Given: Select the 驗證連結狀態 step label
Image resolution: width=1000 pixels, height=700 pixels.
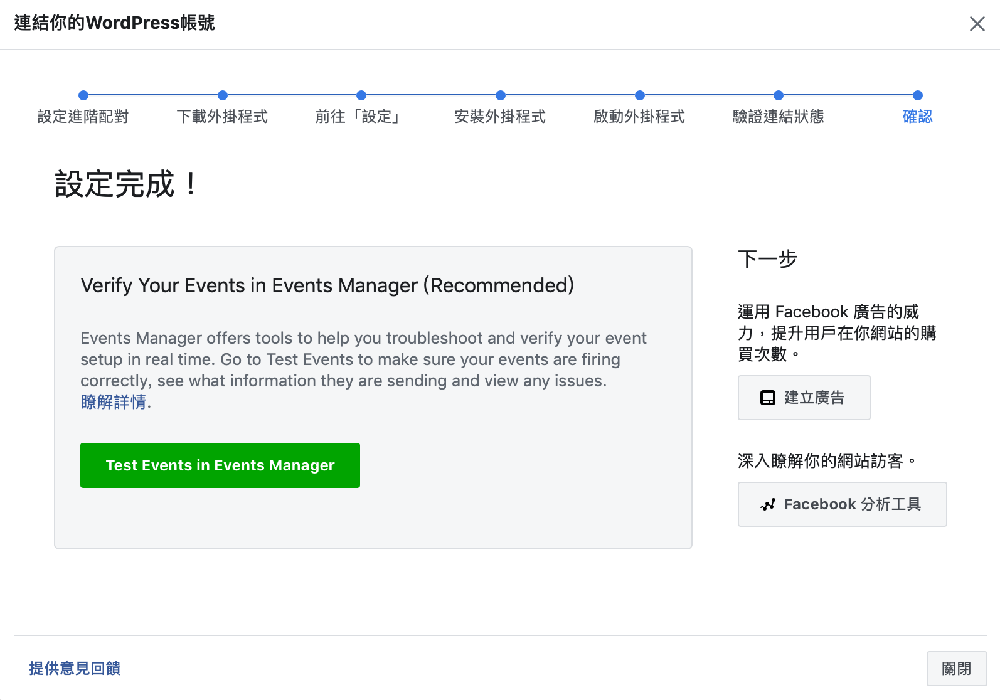Looking at the screenshot, I should pos(778,117).
